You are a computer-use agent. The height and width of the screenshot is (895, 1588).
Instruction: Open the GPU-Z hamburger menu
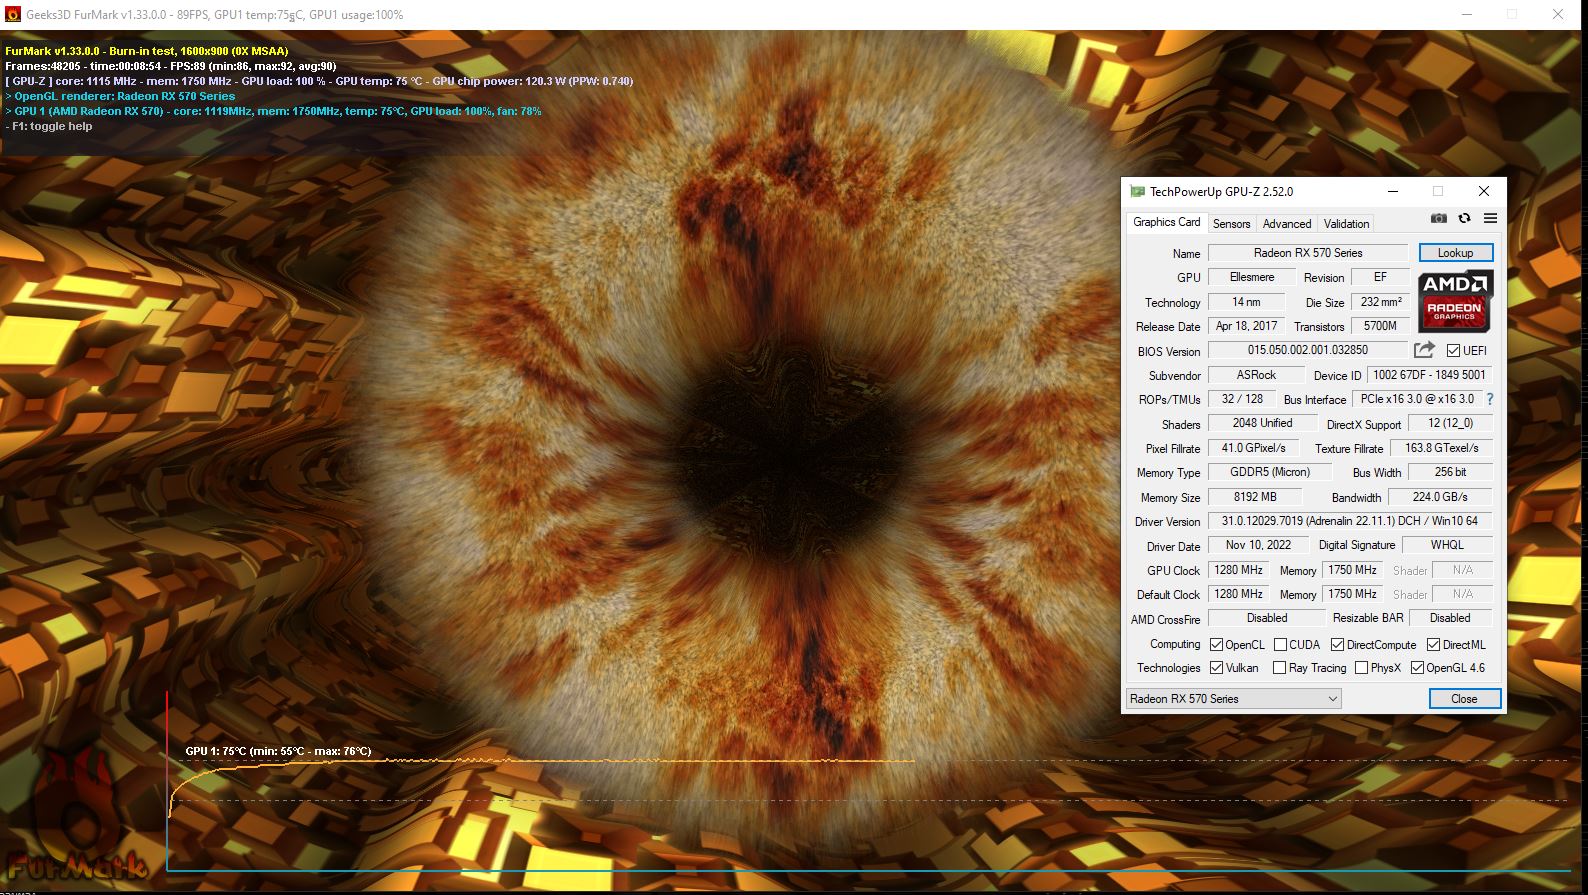[1490, 218]
